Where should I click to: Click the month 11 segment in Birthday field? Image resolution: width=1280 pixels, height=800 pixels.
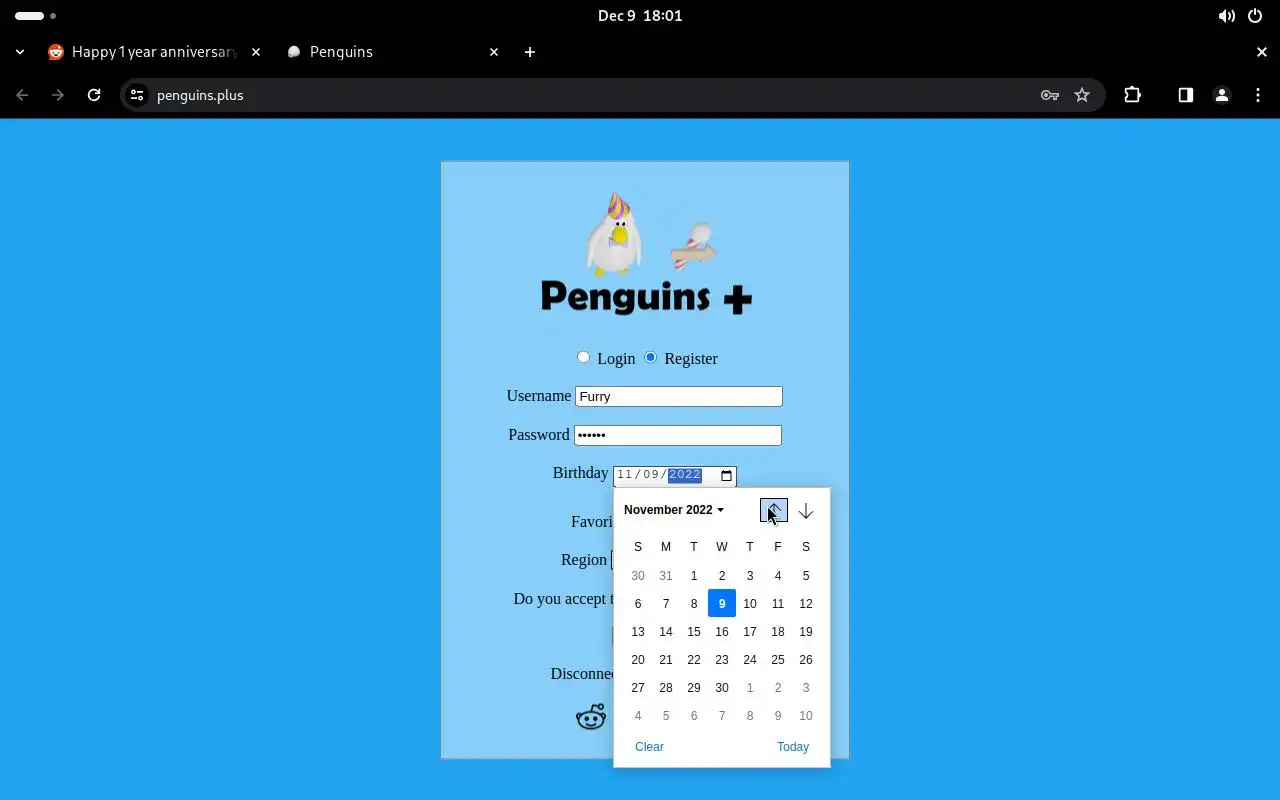point(625,475)
